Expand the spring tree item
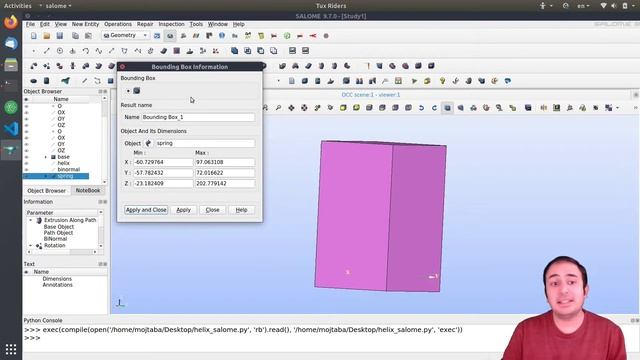This screenshot has width=640, height=360. tap(46, 176)
